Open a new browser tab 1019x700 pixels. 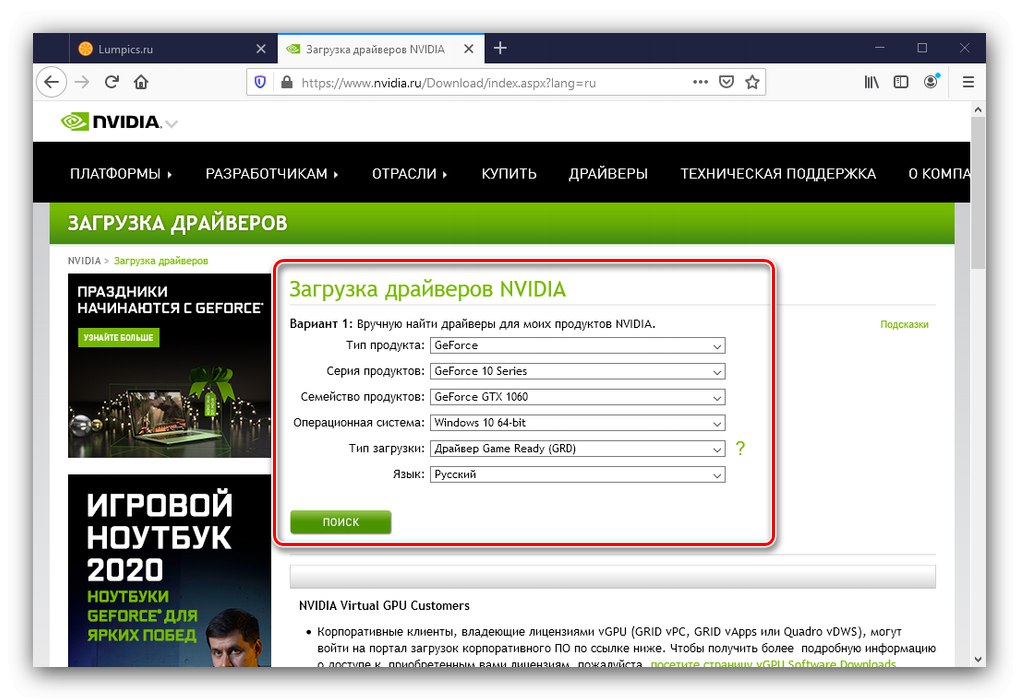point(500,48)
